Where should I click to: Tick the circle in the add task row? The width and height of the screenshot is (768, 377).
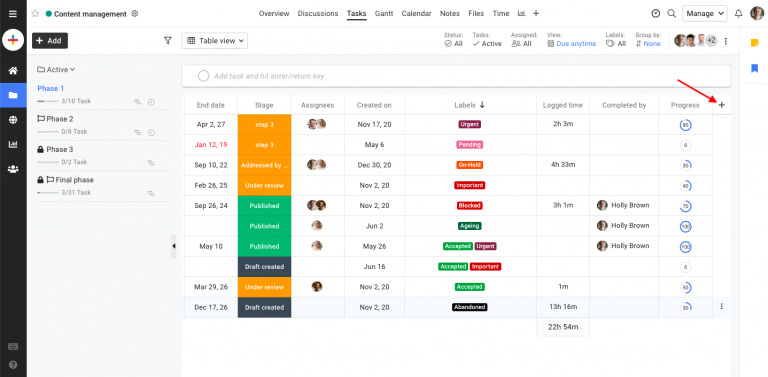point(203,76)
